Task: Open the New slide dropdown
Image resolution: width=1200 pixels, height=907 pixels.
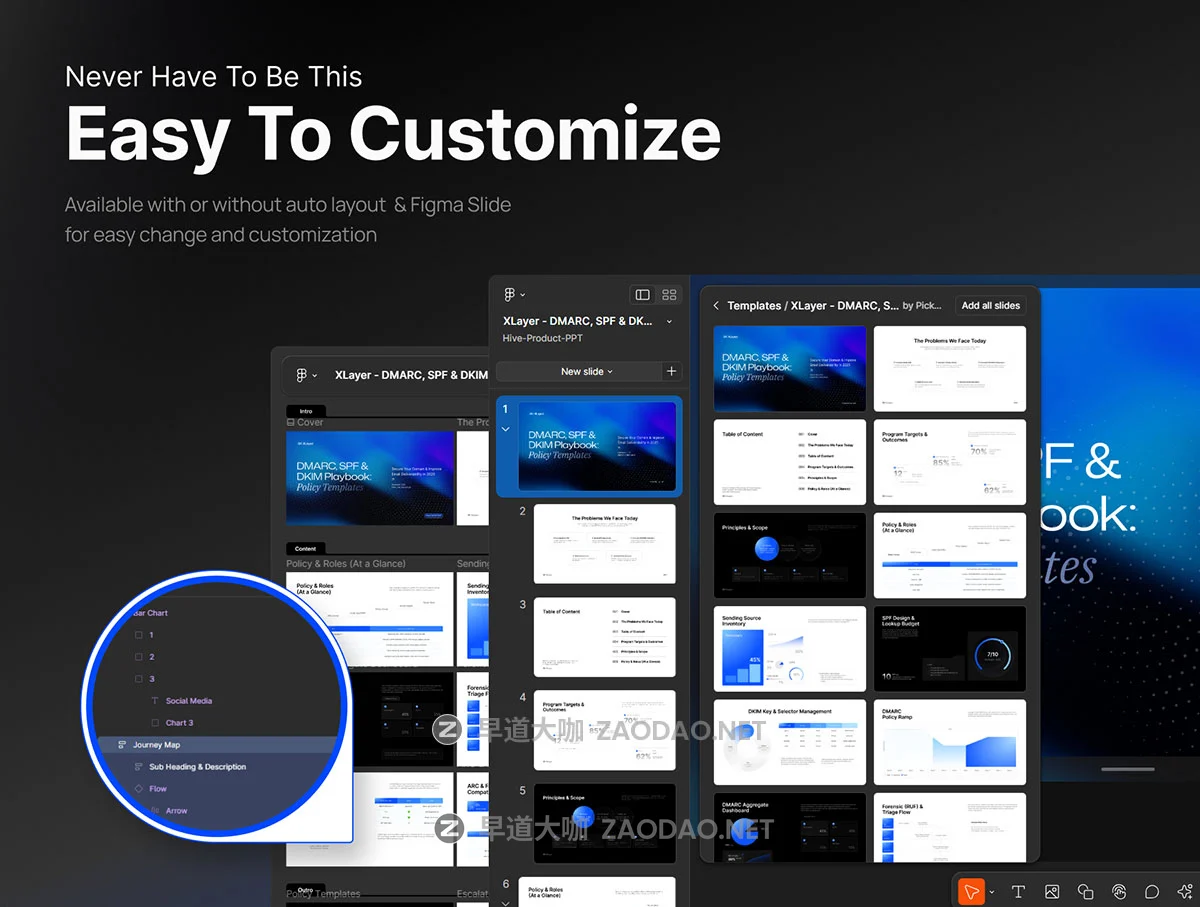Action: 586,371
